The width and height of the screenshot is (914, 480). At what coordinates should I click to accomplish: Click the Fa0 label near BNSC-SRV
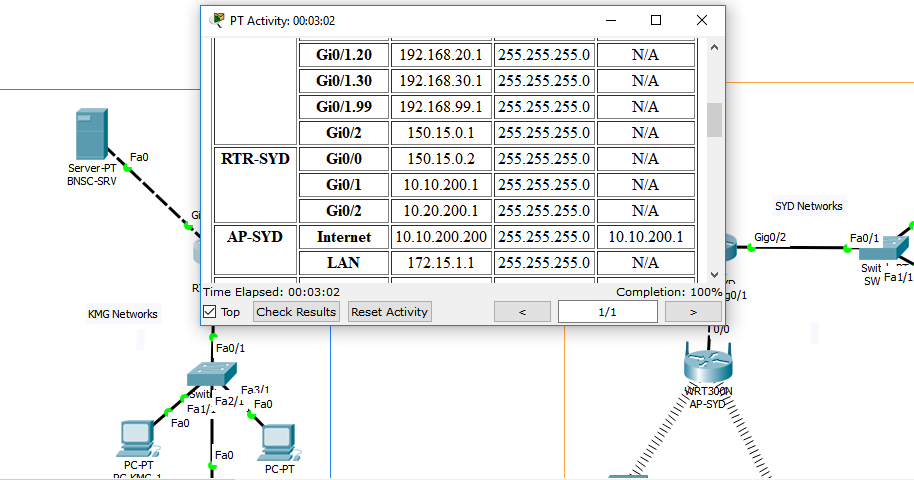139,157
